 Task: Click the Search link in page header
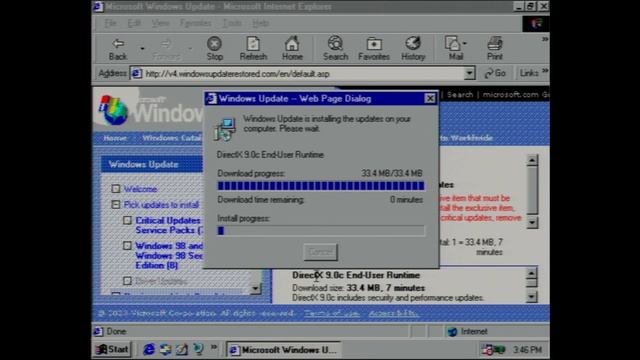[x=460, y=95]
